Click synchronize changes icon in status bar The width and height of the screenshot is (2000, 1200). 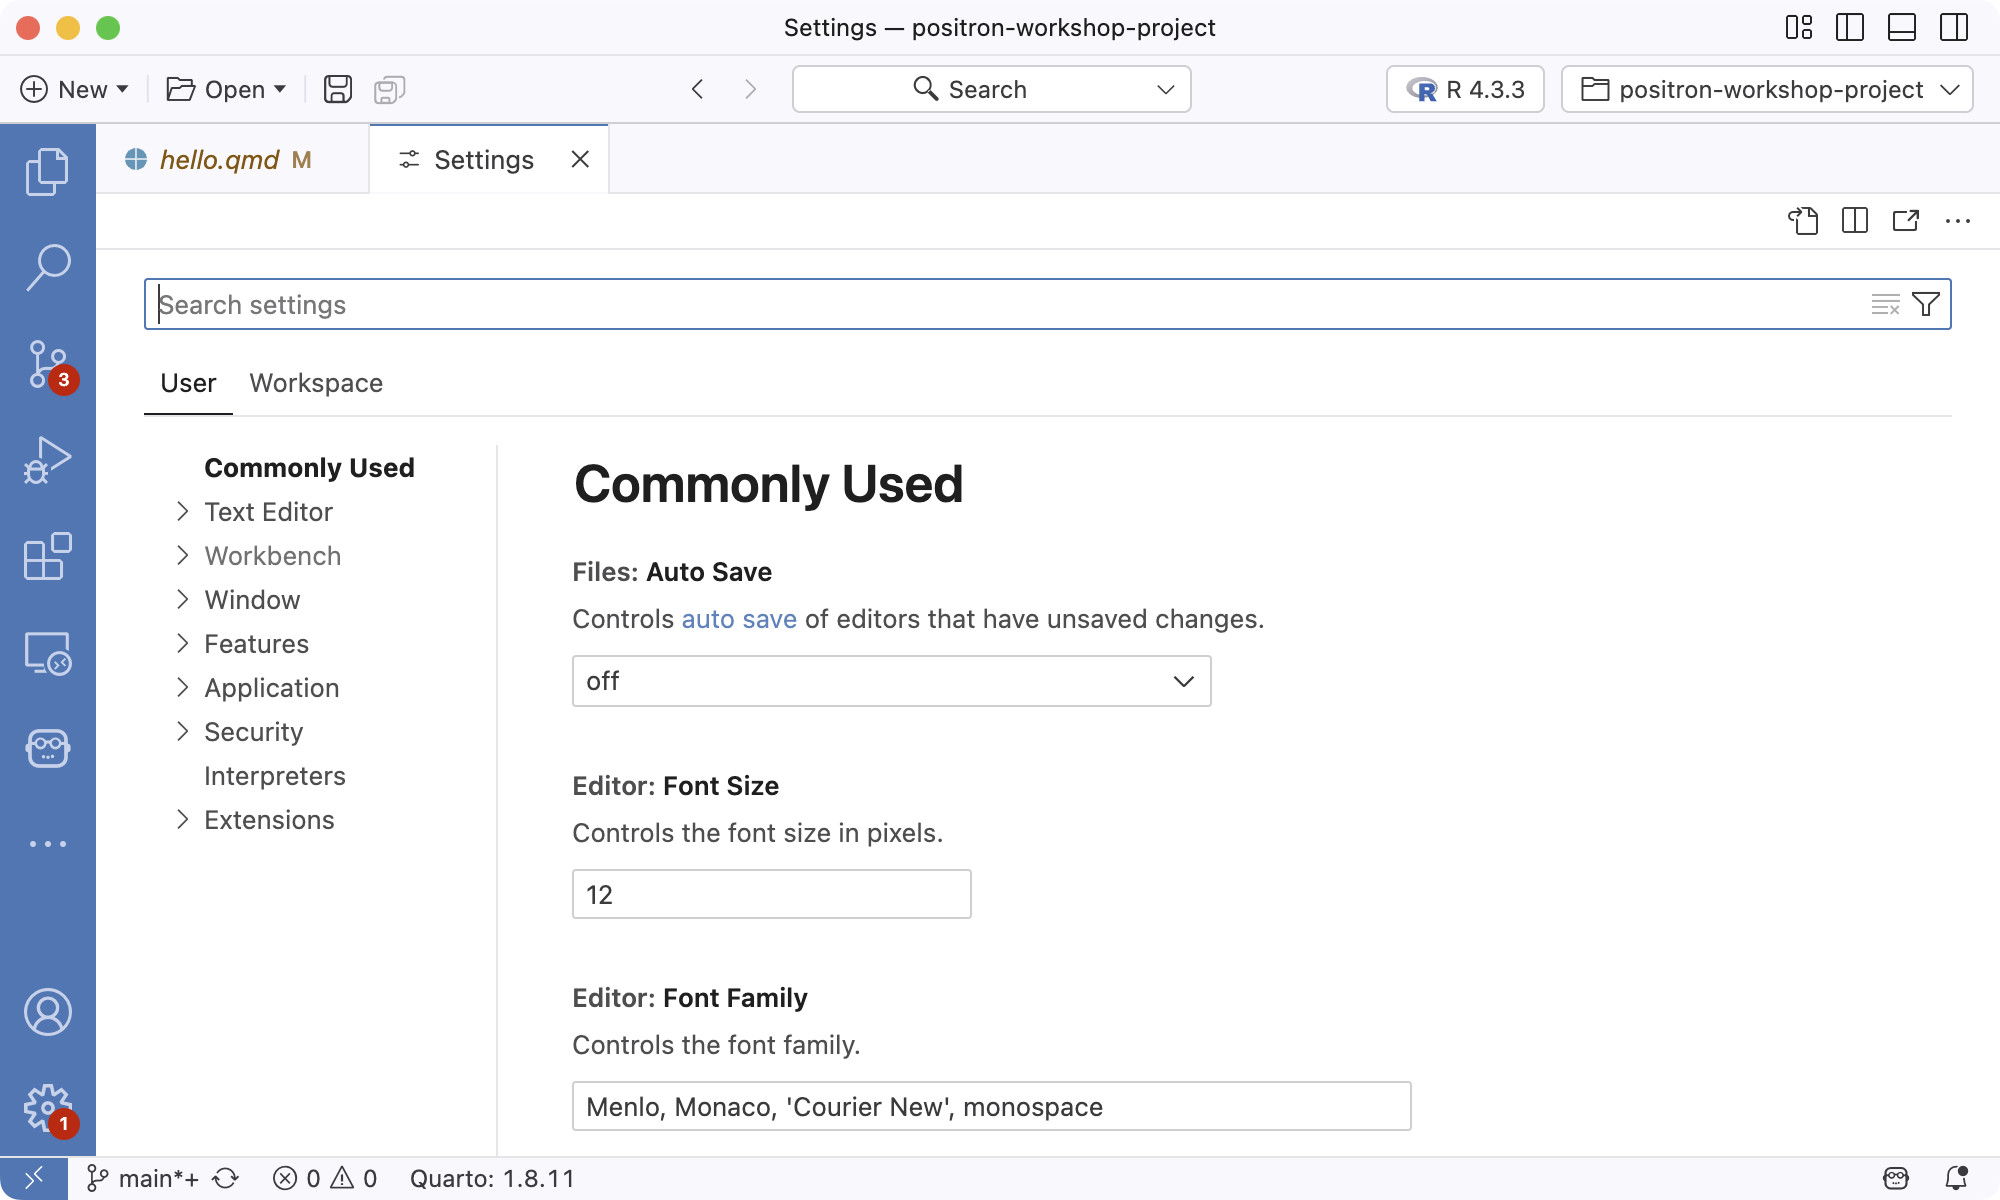226,1178
